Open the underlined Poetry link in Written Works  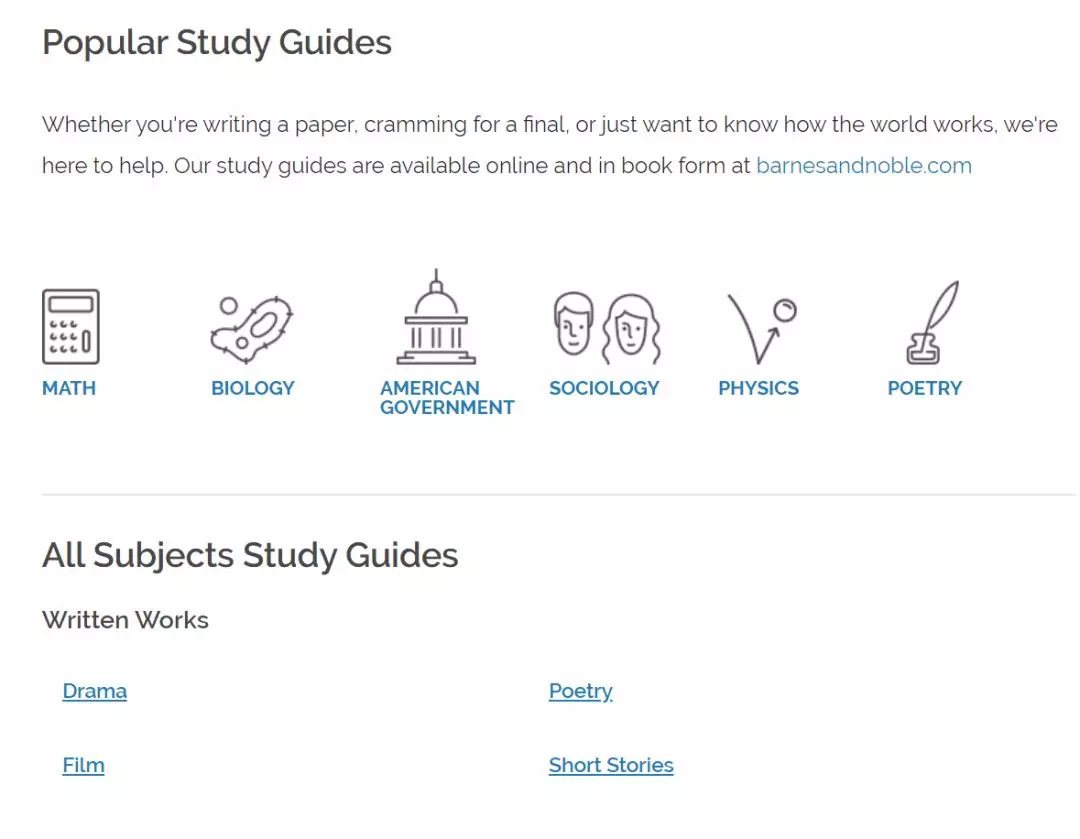[580, 691]
